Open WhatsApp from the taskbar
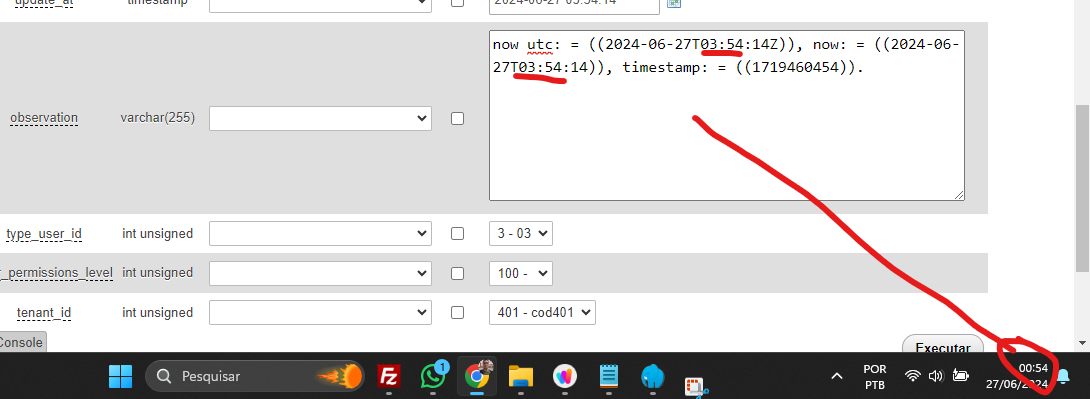This screenshot has height=399, width=1090. [x=433, y=377]
